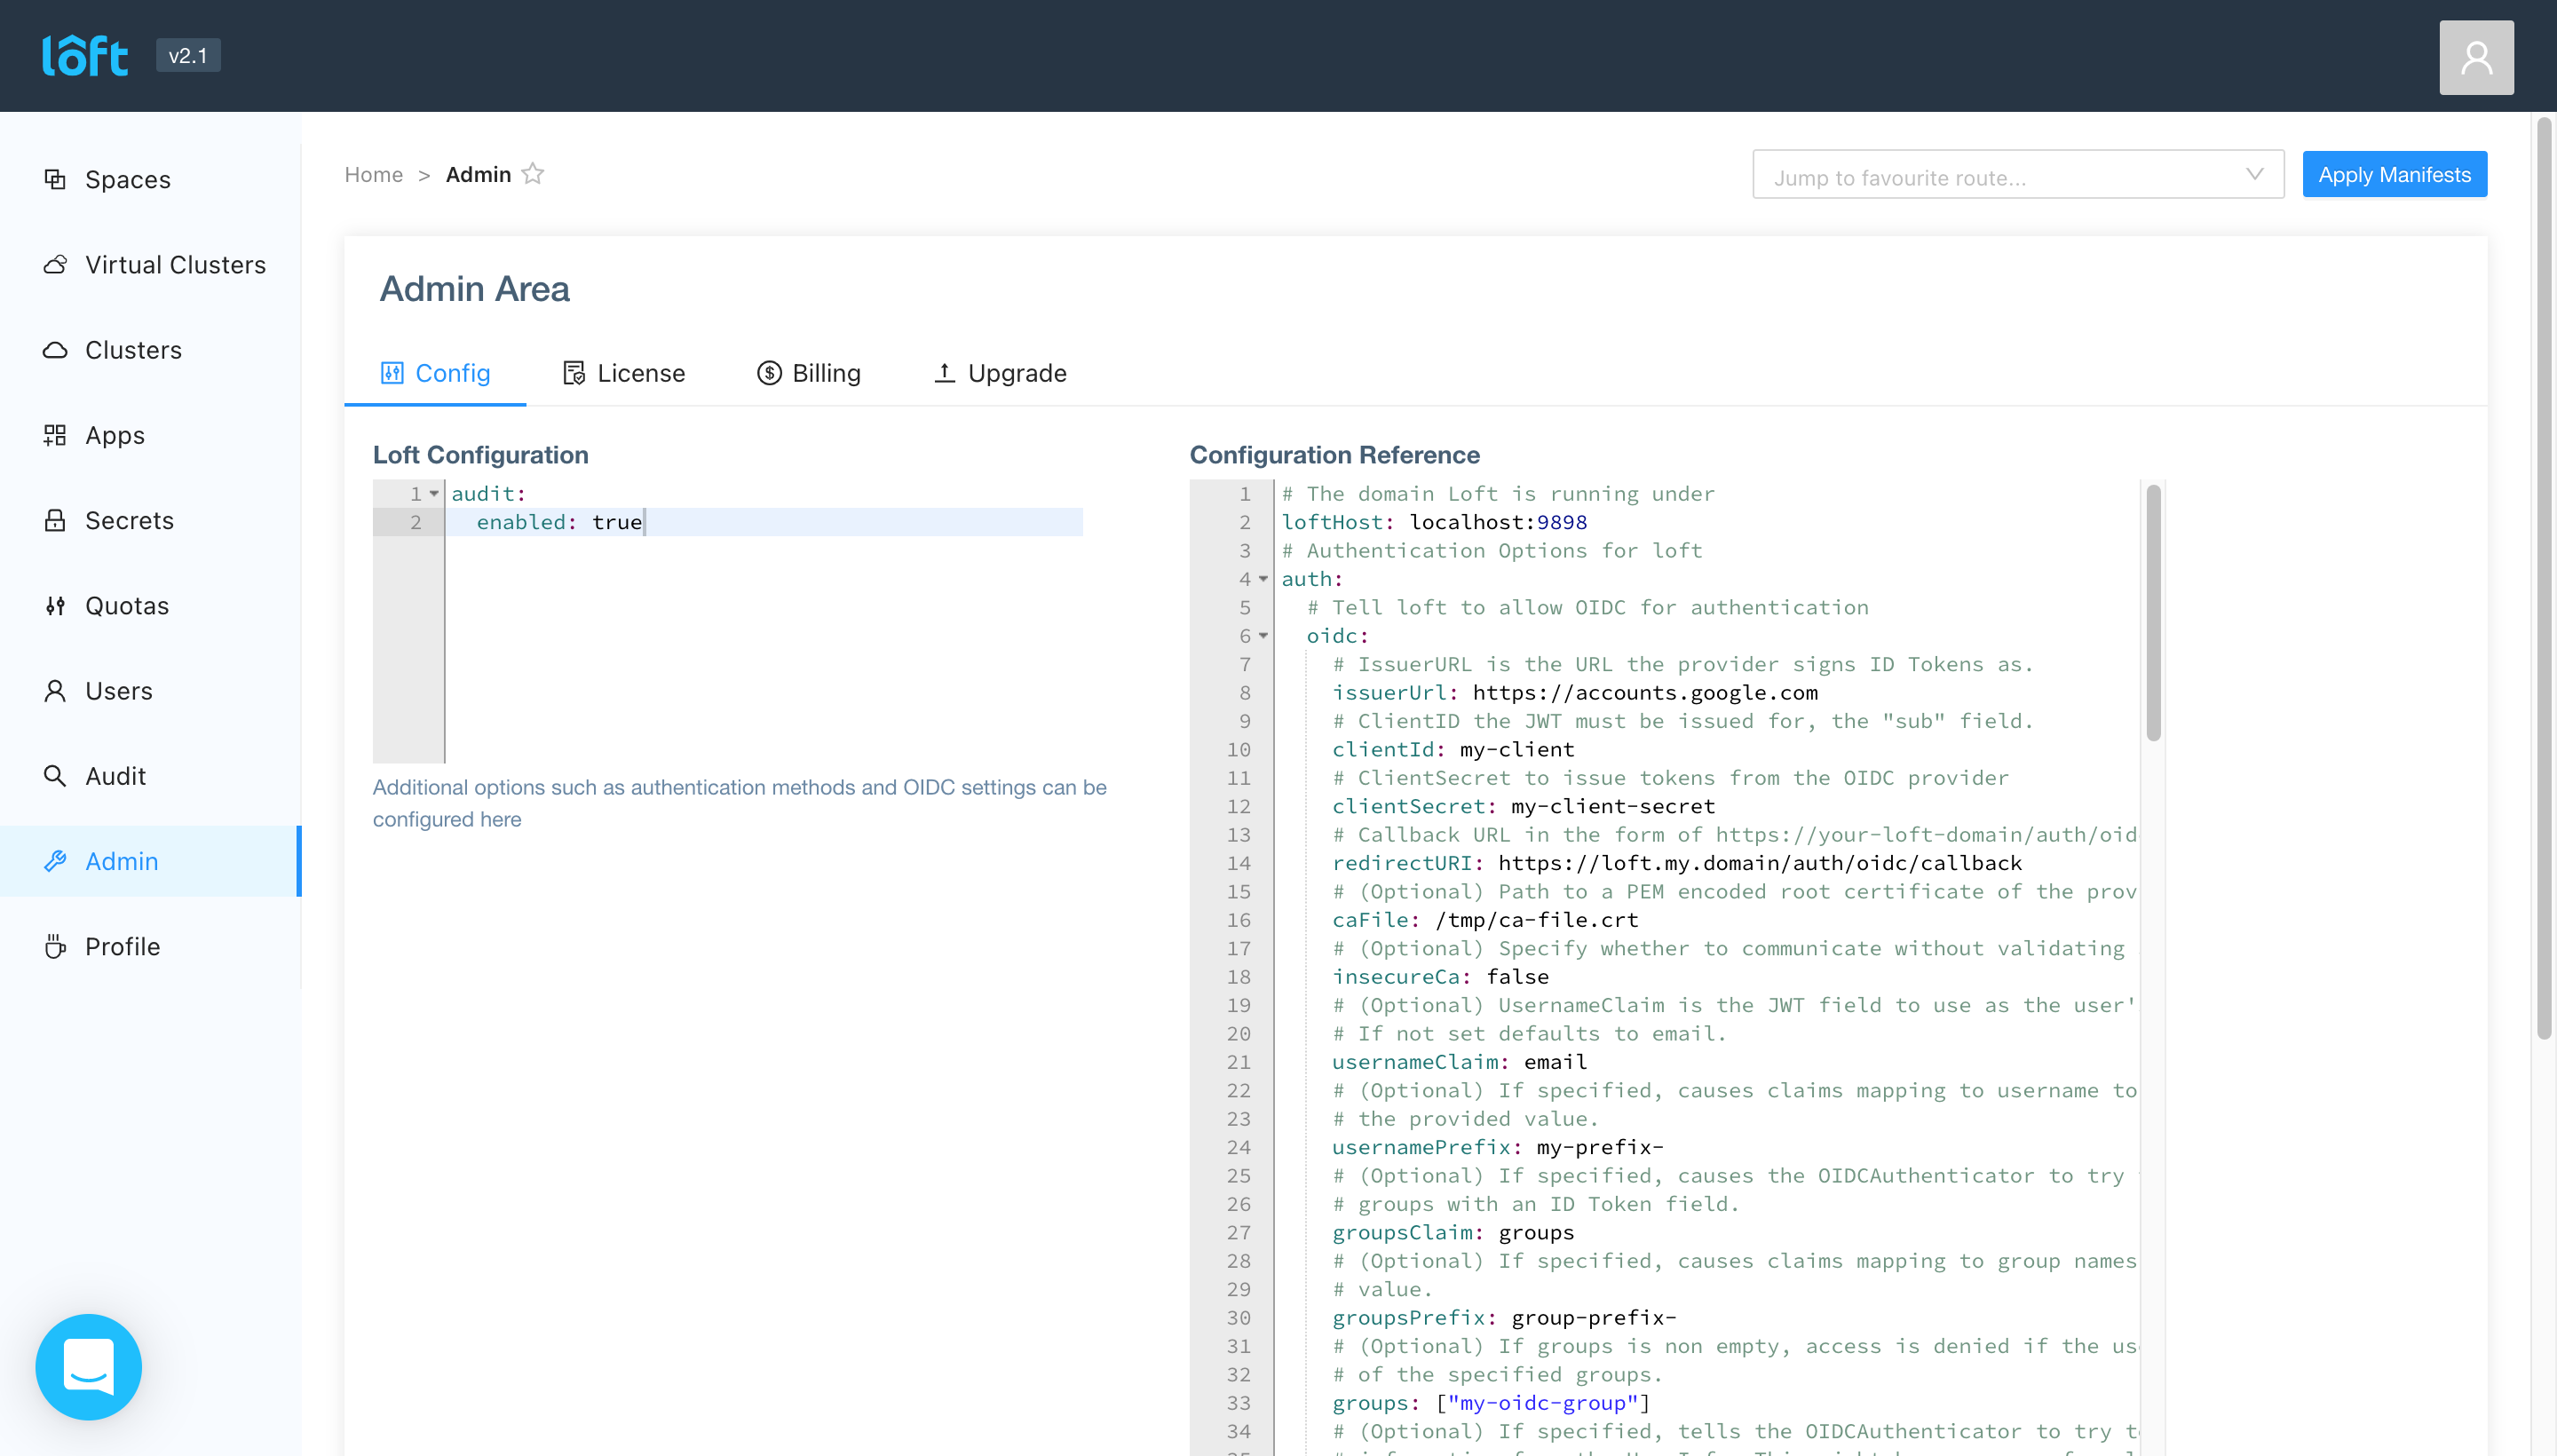Screen dimensions: 2557x1456
Task: Open the chat support bubble
Action: [88, 1366]
